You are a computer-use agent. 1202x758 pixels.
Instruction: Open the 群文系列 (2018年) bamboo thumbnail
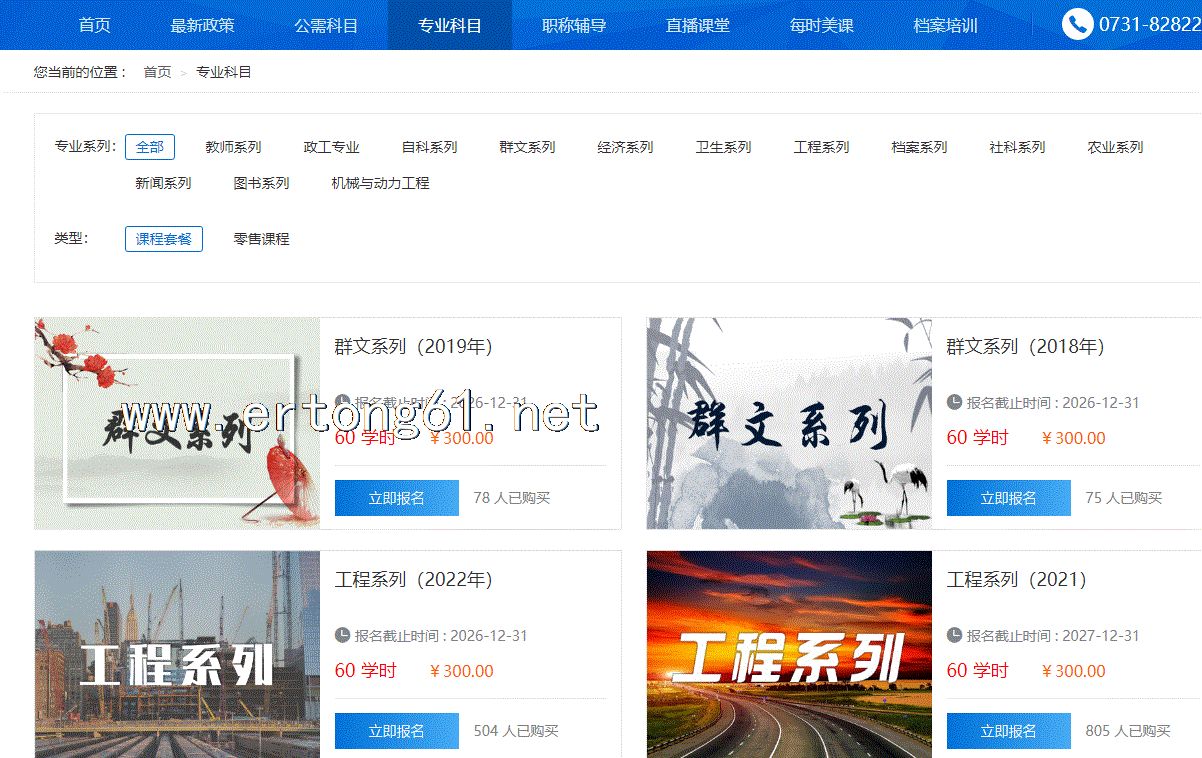pyautogui.click(x=789, y=423)
